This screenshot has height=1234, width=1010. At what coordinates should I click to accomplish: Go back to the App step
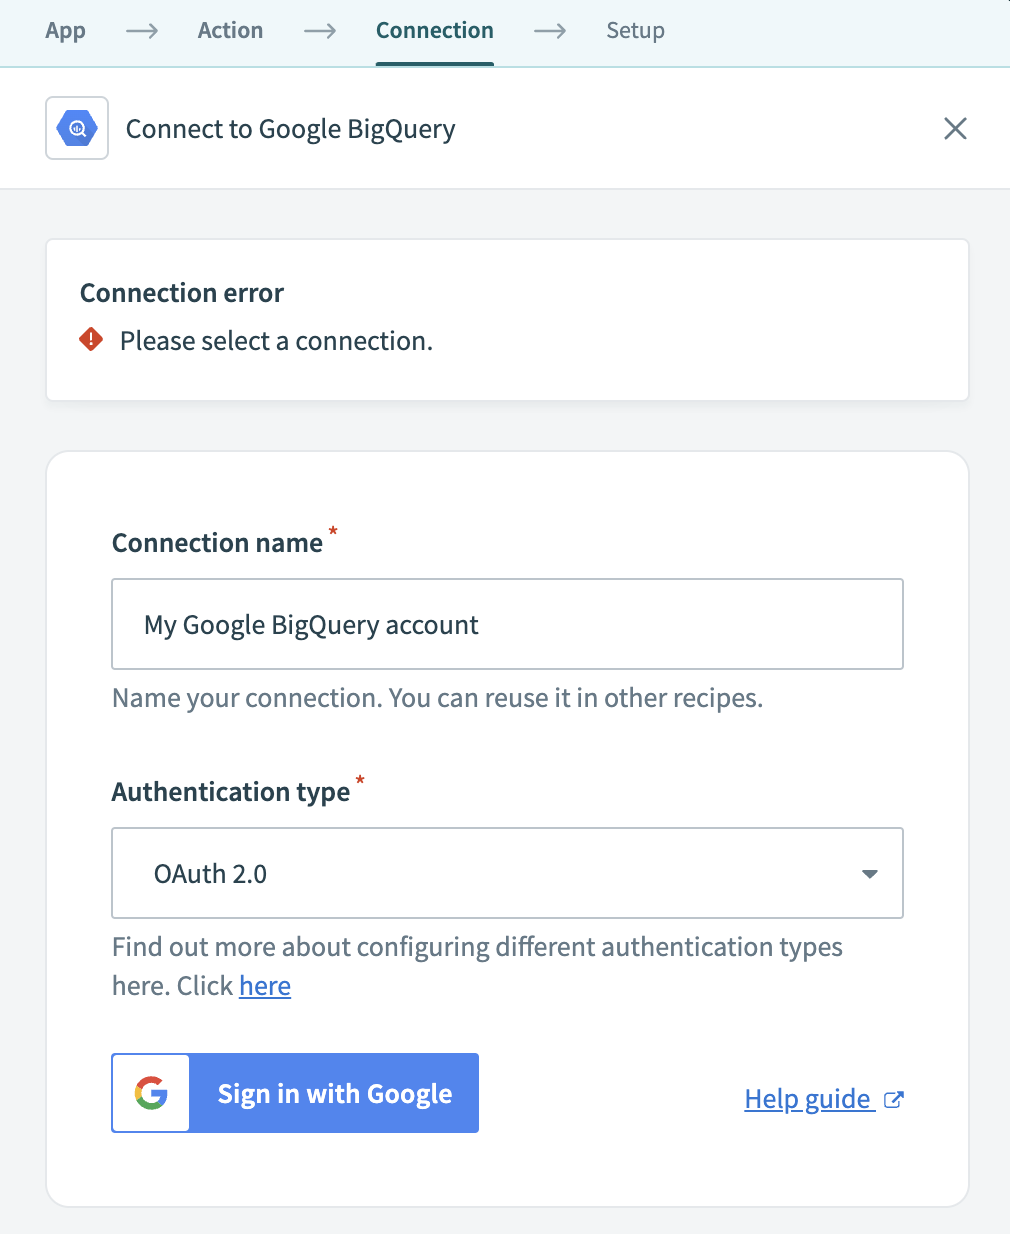[65, 31]
